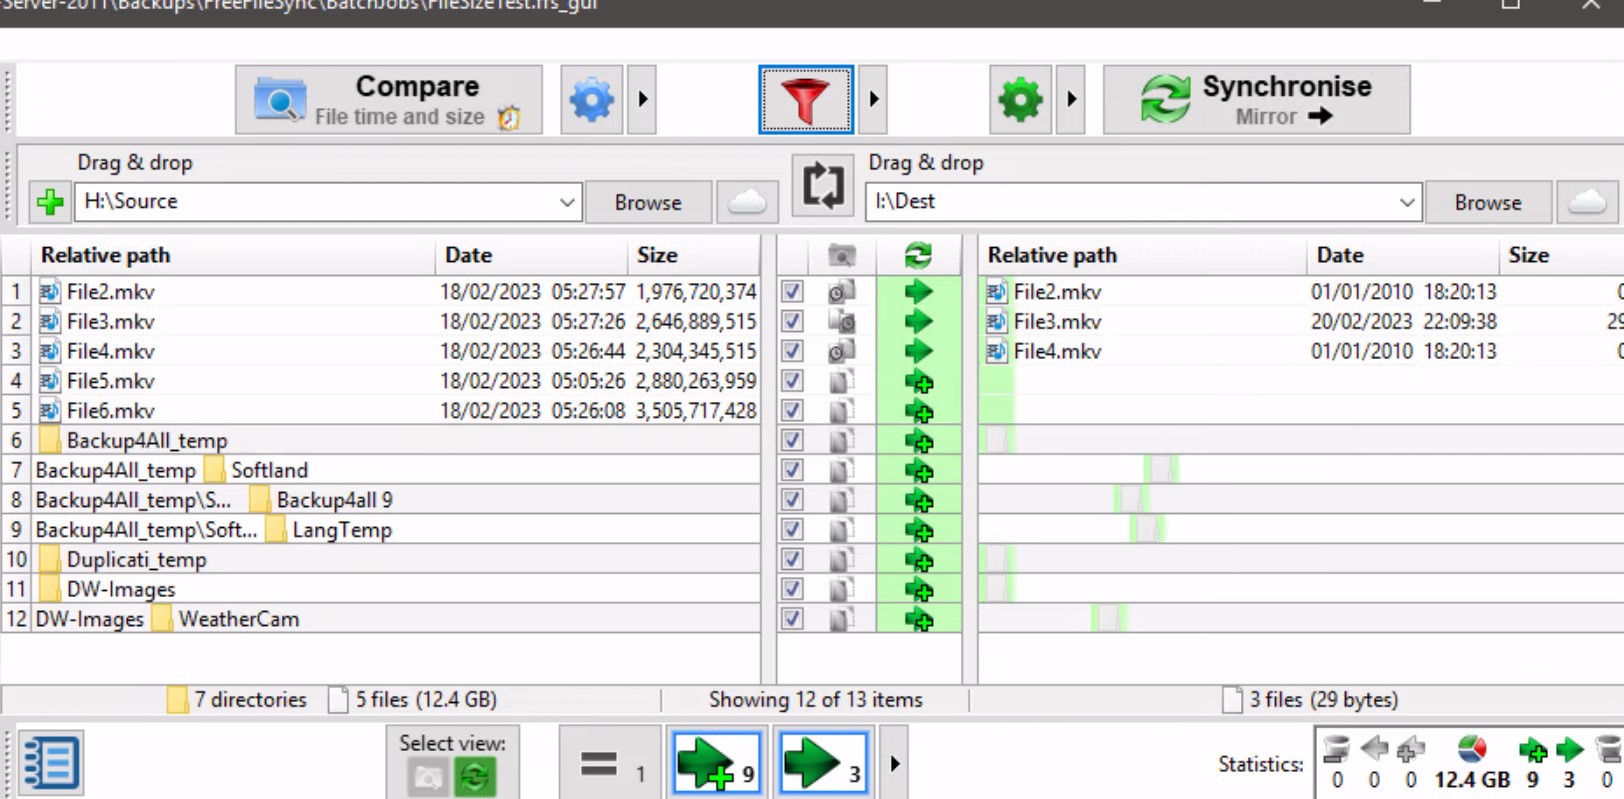Viewport: 1624px width, 799px height.
Task: Sort left pane by Size column
Action: [694, 255]
